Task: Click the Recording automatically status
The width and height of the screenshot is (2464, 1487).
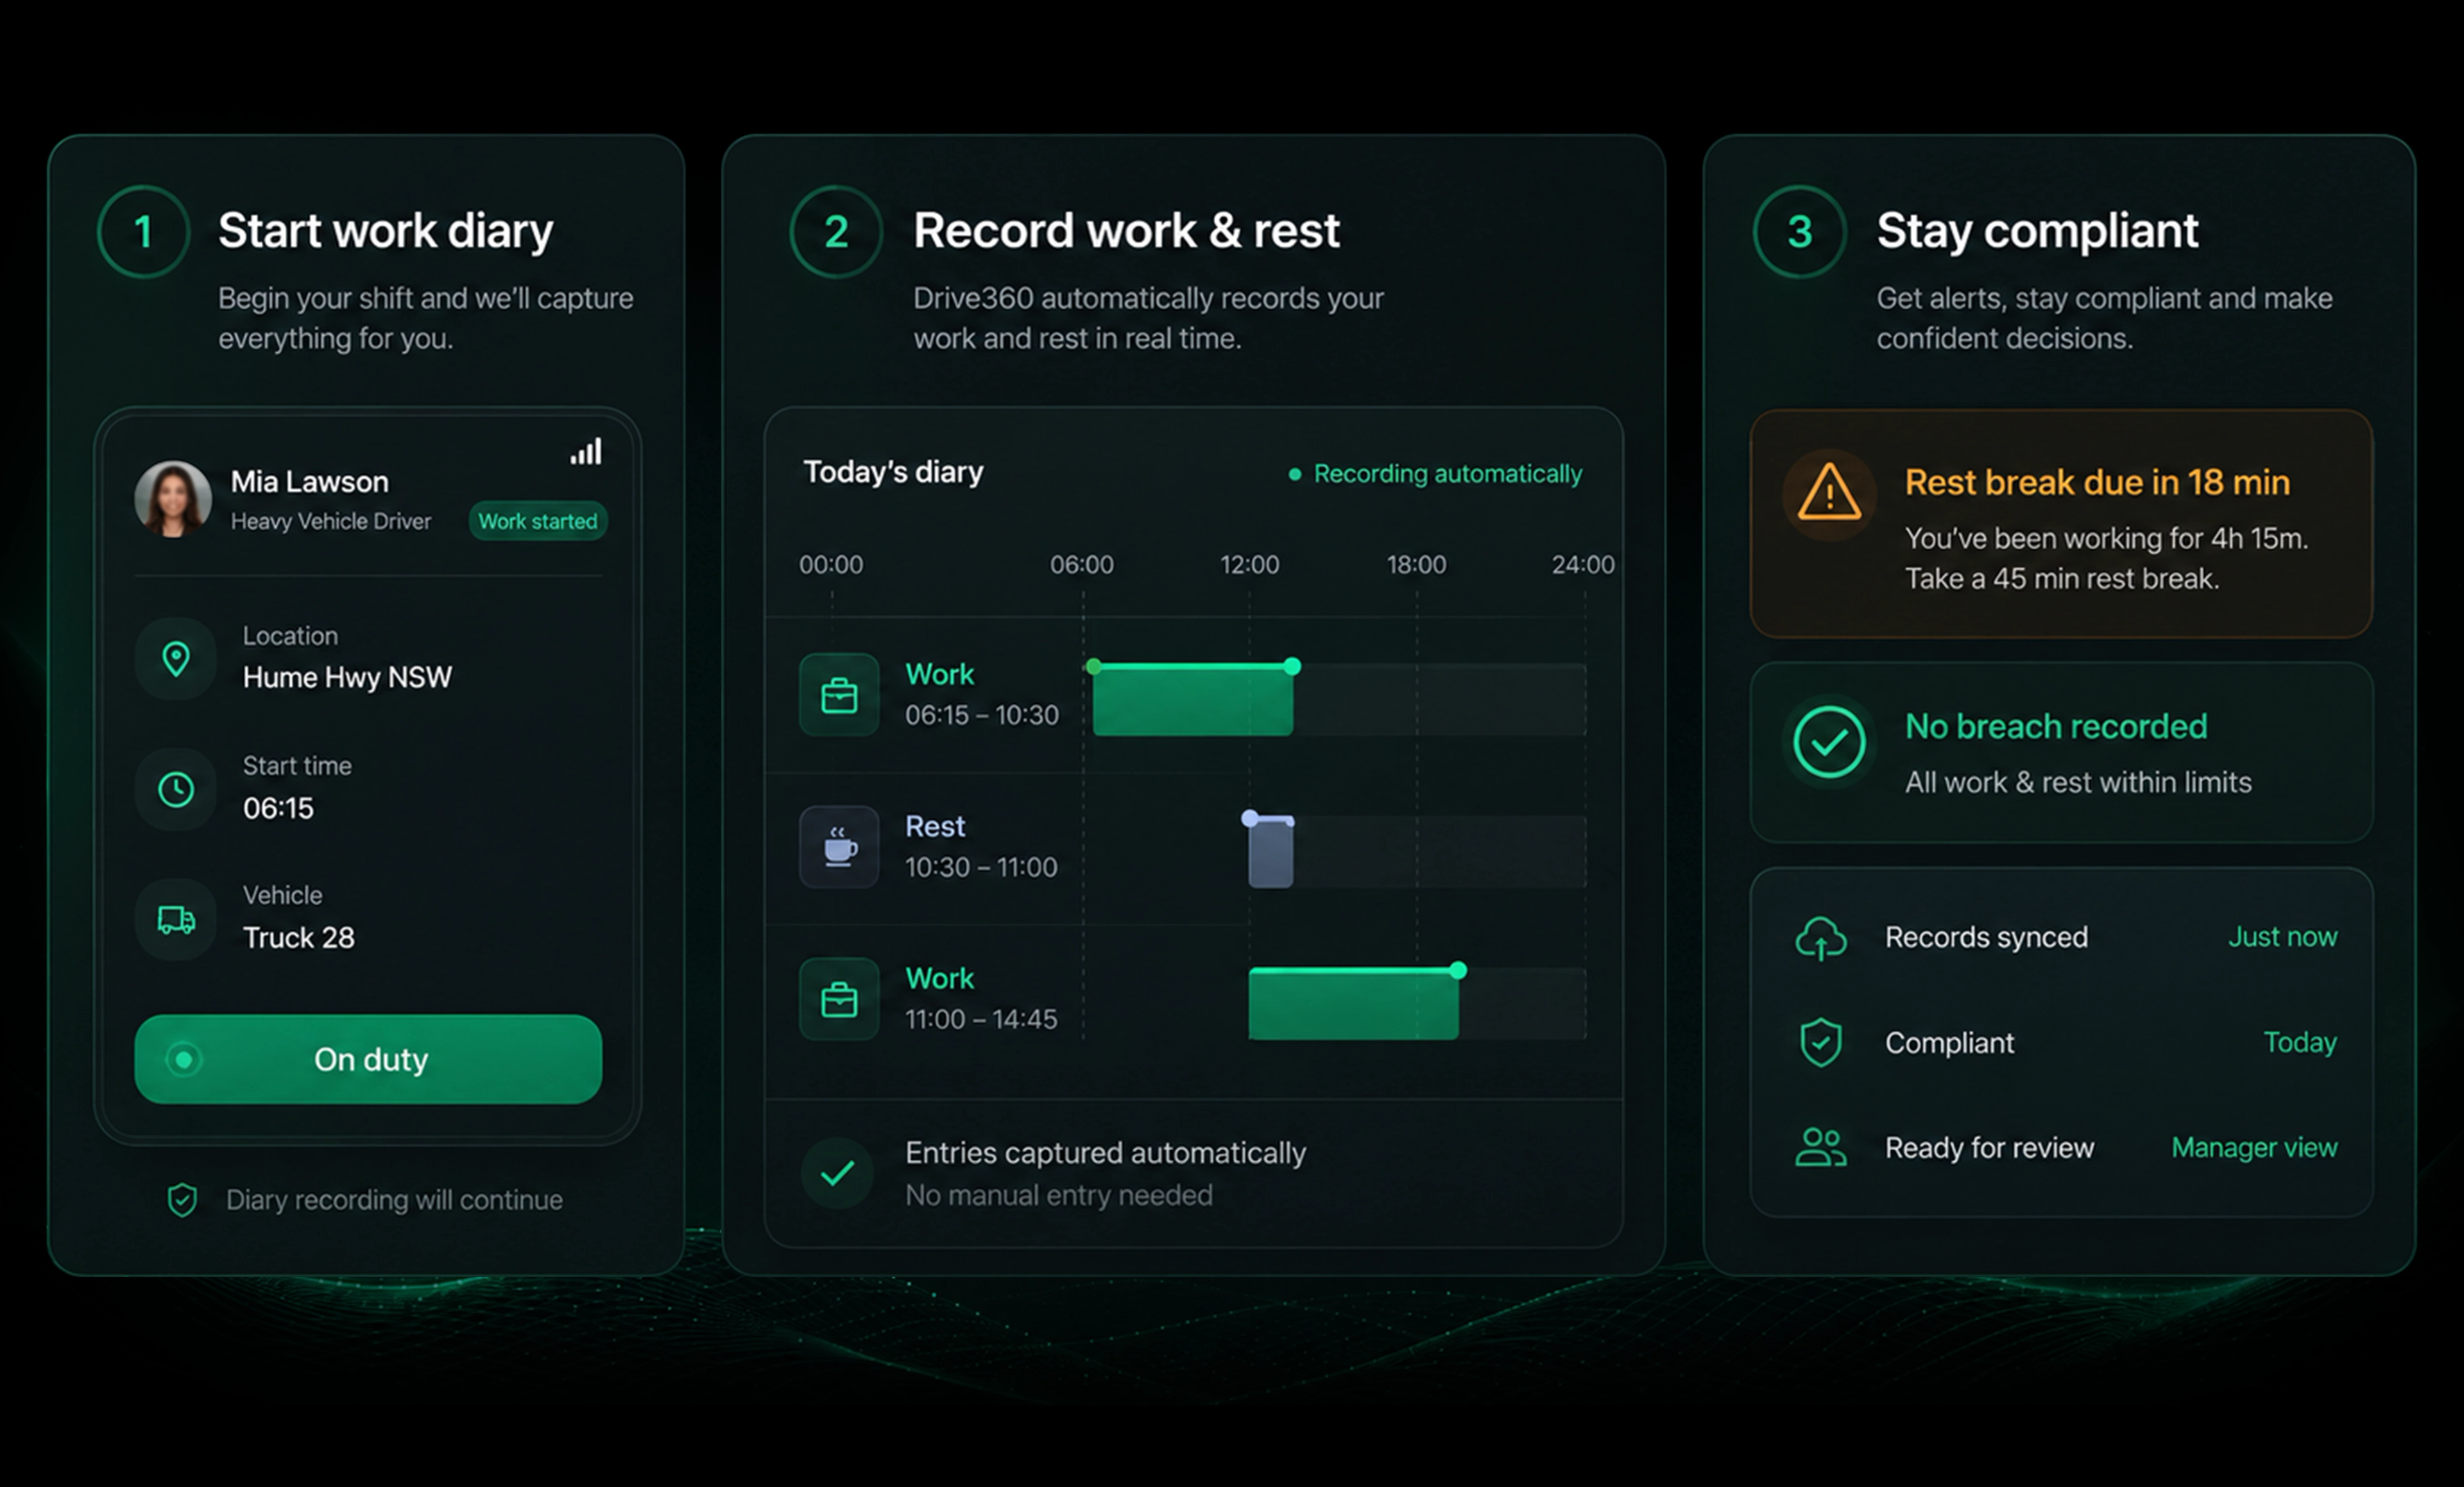Action: [x=1436, y=474]
